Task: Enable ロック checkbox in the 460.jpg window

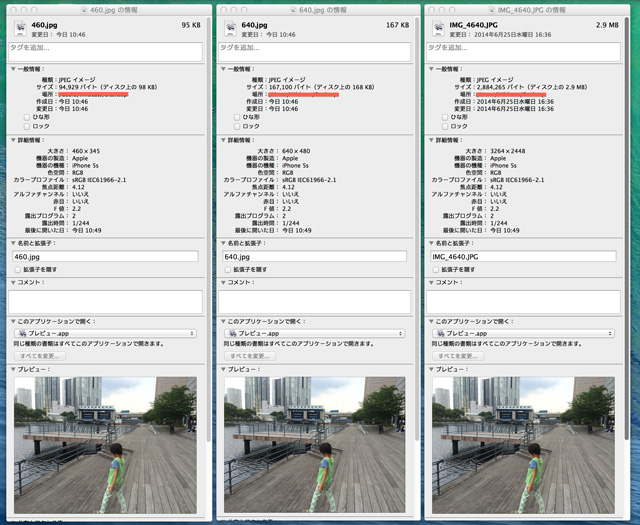Action: pos(26,126)
